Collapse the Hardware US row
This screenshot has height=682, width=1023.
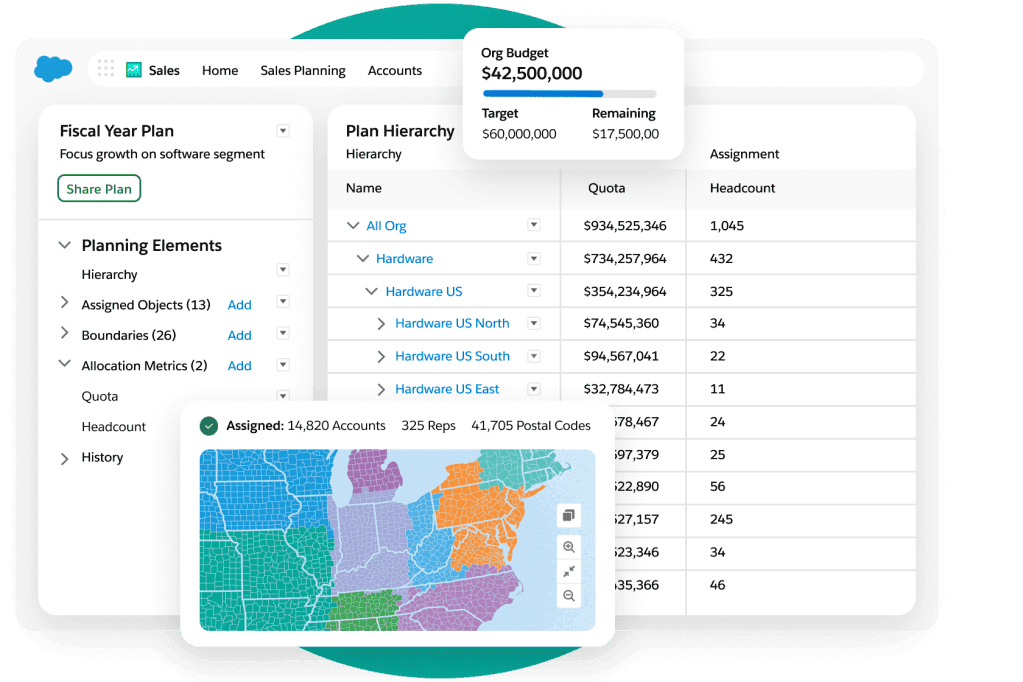tap(371, 291)
